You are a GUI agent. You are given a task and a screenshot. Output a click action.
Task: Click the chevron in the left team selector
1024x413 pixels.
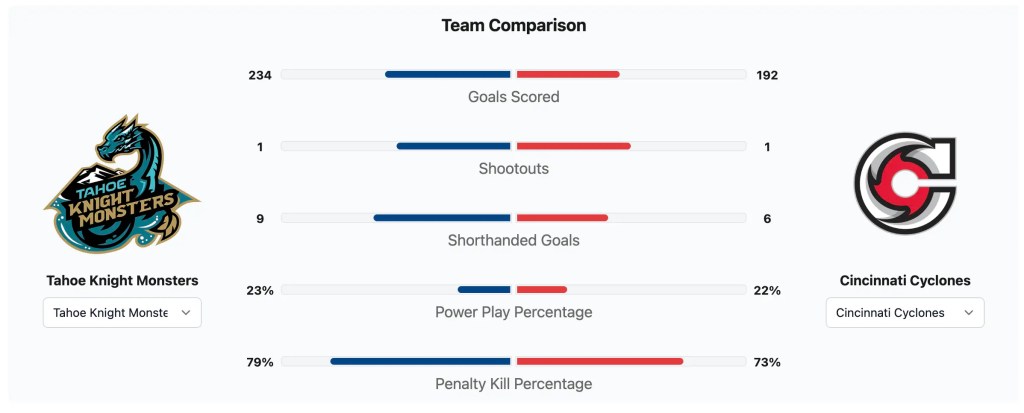(x=186, y=313)
